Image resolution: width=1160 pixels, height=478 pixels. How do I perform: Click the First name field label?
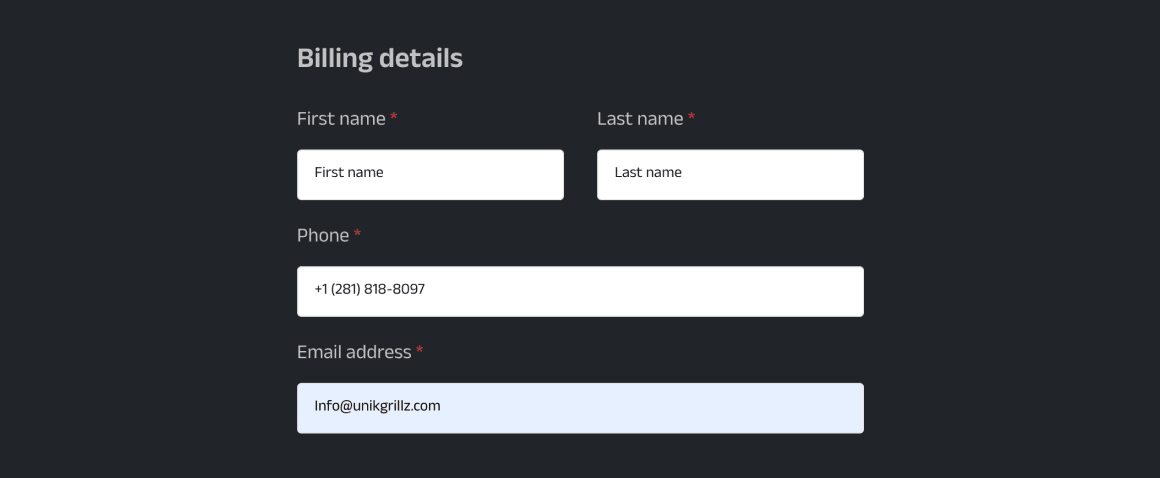click(x=341, y=118)
